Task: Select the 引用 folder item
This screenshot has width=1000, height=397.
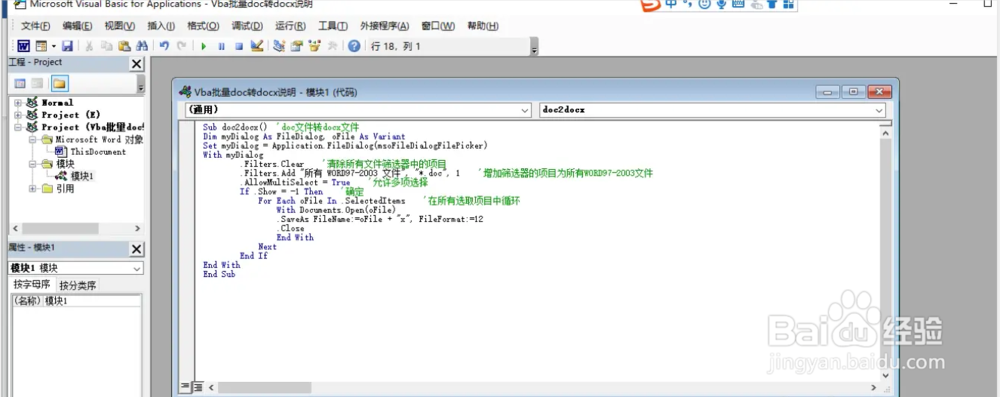Action: pos(65,188)
